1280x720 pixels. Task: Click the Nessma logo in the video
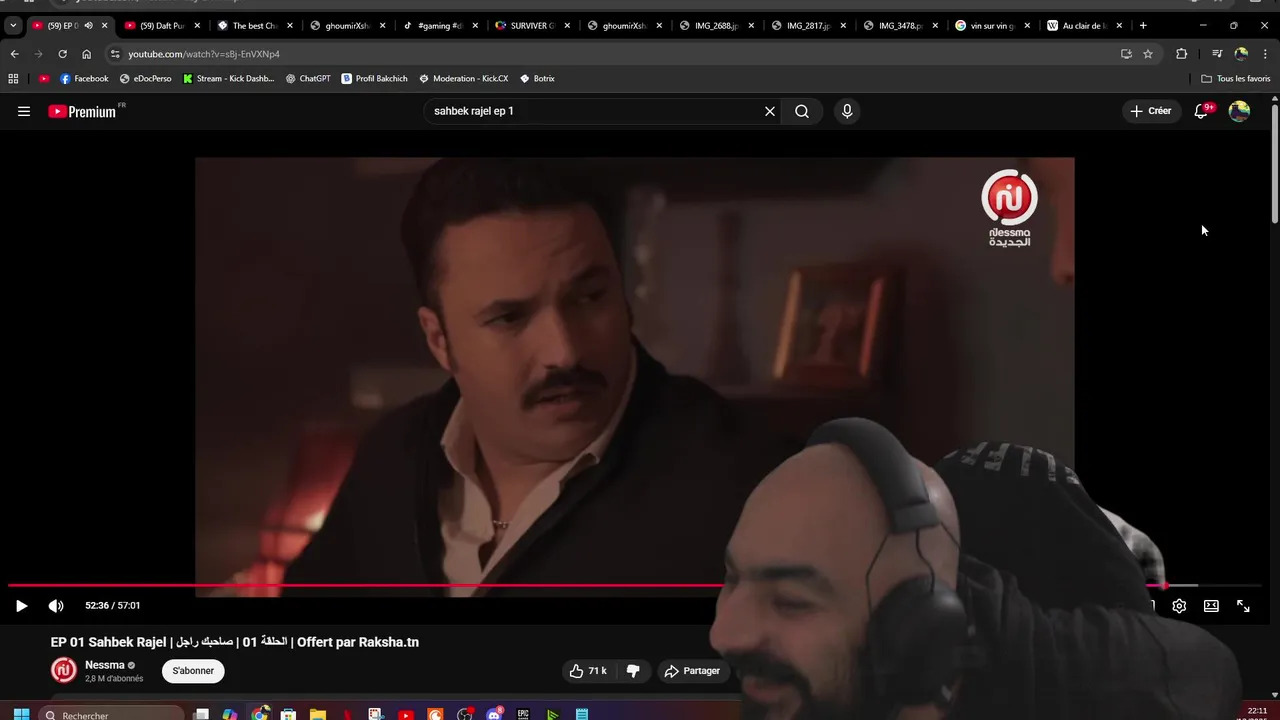1009,208
